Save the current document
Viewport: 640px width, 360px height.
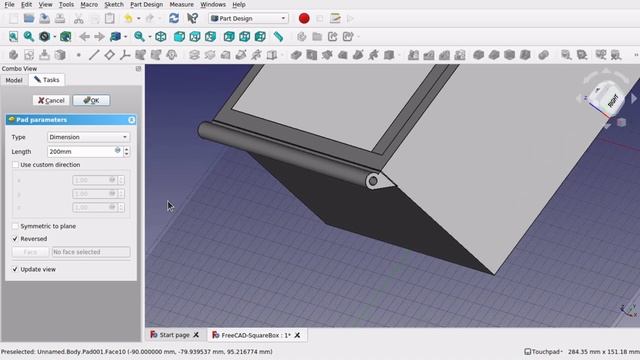point(44,18)
